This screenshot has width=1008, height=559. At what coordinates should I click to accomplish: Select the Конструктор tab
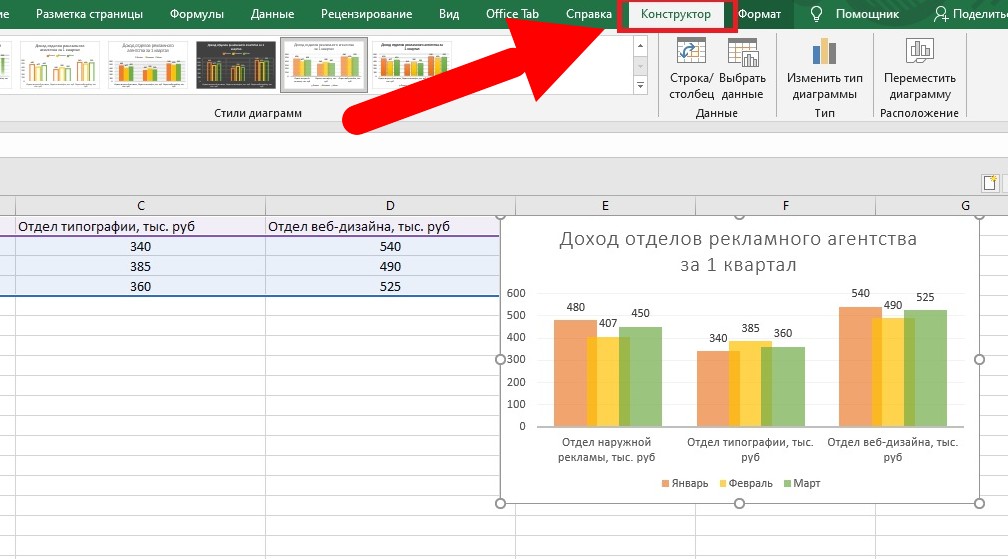click(x=676, y=14)
